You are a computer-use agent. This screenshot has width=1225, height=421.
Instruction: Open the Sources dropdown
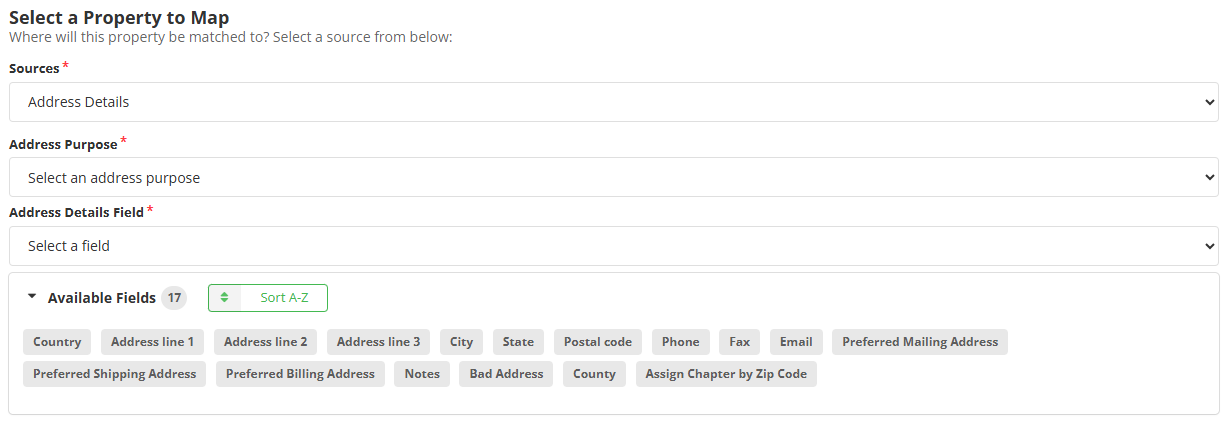(613, 102)
